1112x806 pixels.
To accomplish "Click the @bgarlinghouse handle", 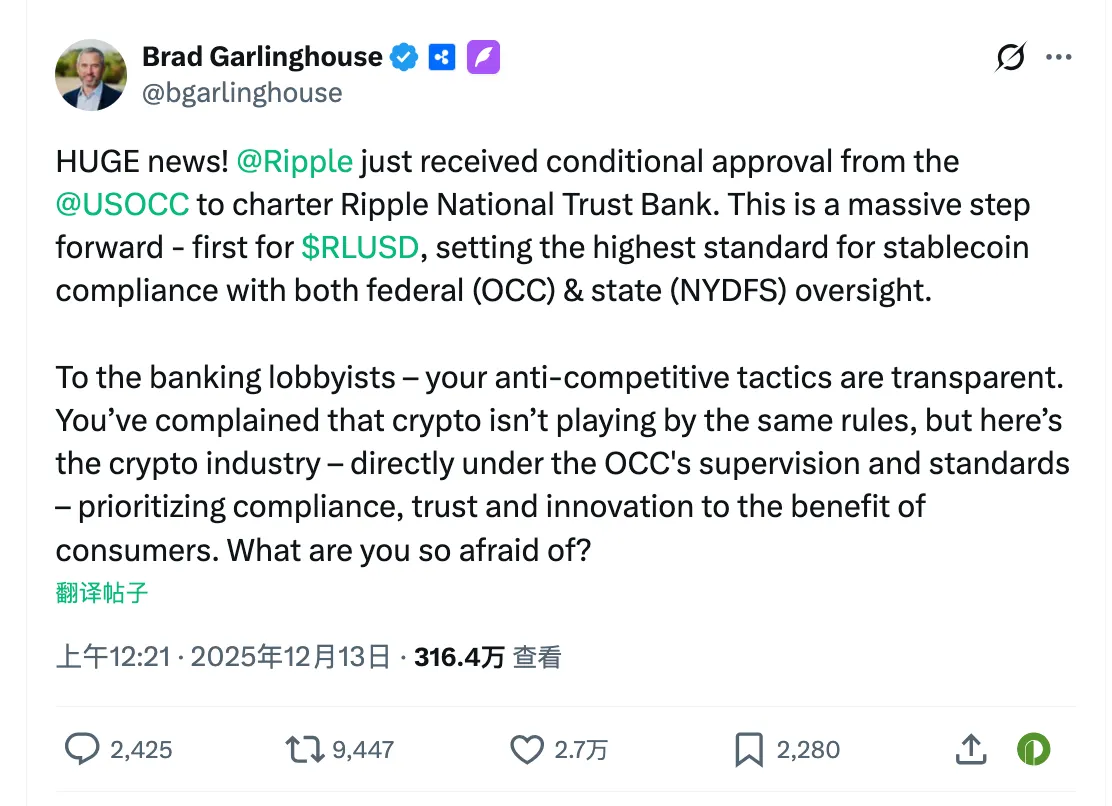I will pos(244,92).
